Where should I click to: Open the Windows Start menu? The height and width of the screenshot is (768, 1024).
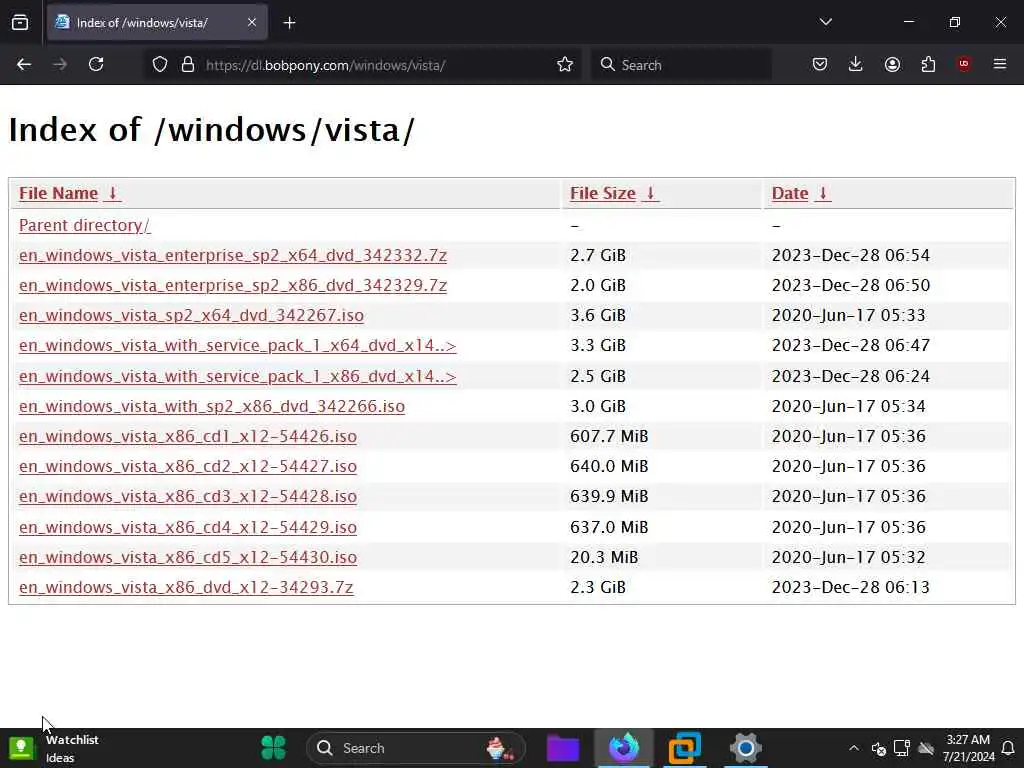coord(274,748)
